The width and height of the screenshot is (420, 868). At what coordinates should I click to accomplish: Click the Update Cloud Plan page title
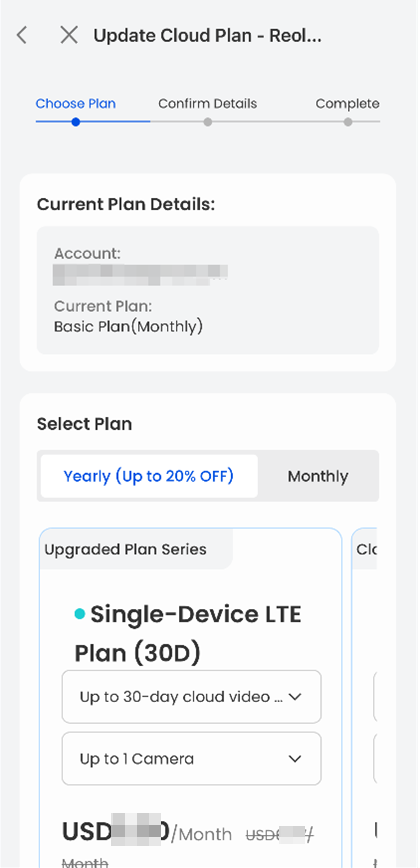coord(208,36)
